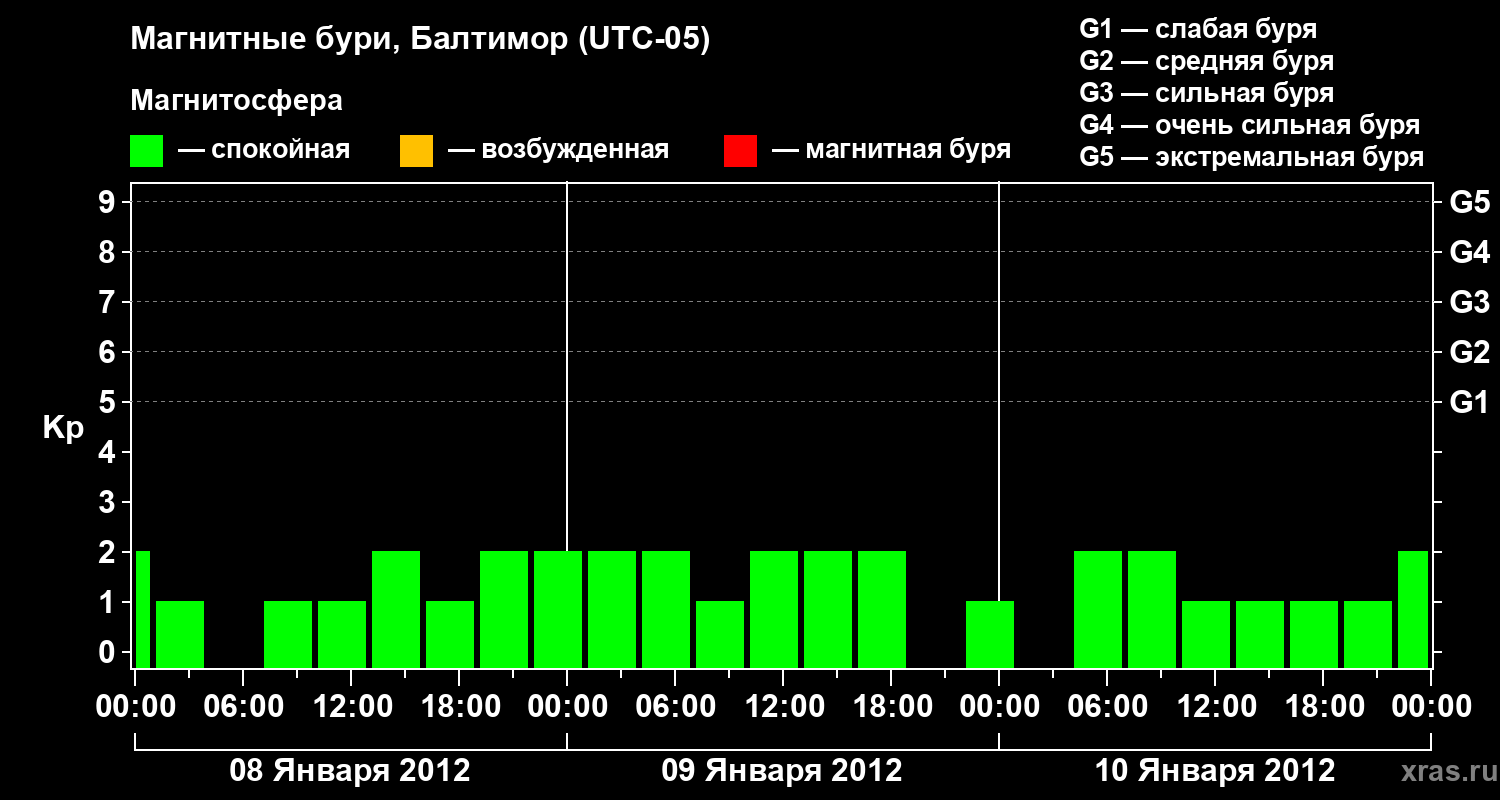Click the — магнитная буря legend label
The width and height of the screenshot is (1500, 800).
(891, 150)
